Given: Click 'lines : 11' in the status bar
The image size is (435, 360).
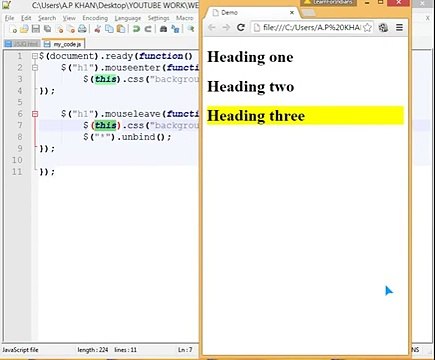Looking at the screenshot, I should [x=125, y=350].
